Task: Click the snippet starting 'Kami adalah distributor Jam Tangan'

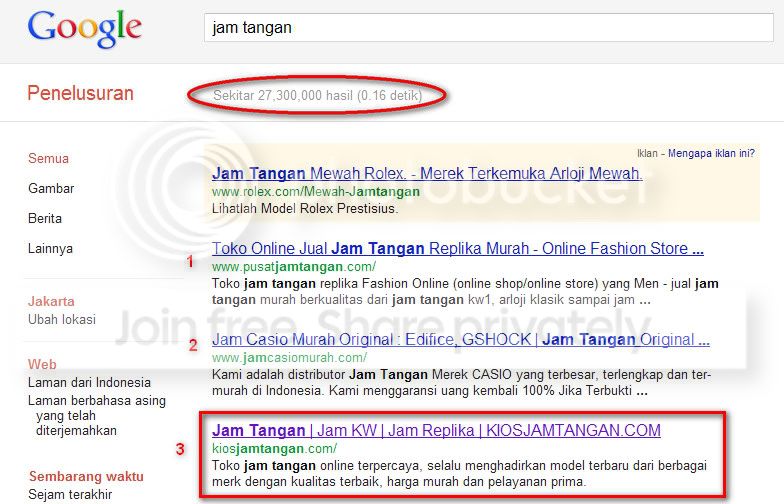Action: pyautogui.click(x=461, y=382)
